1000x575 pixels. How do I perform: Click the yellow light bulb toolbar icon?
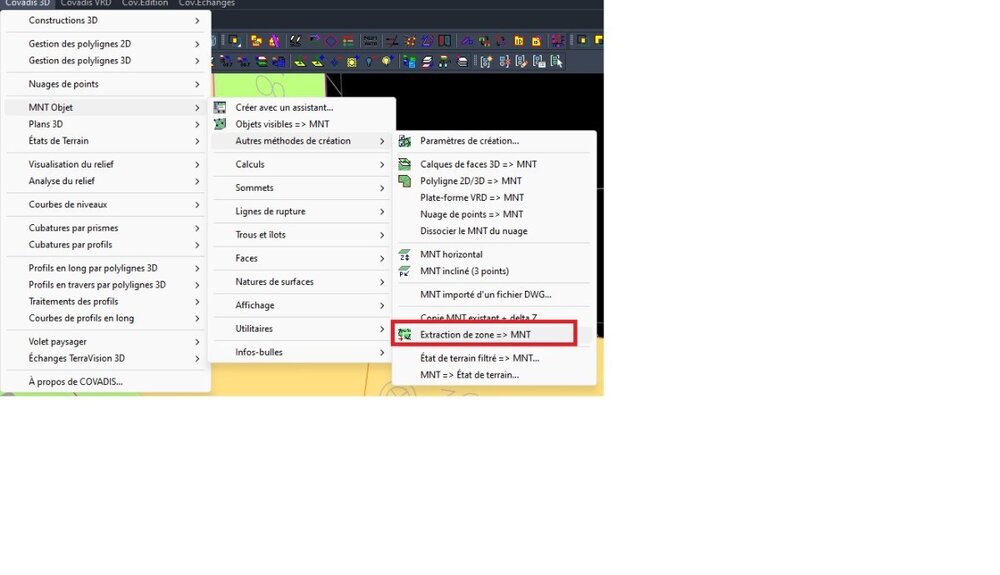point(386,61)
